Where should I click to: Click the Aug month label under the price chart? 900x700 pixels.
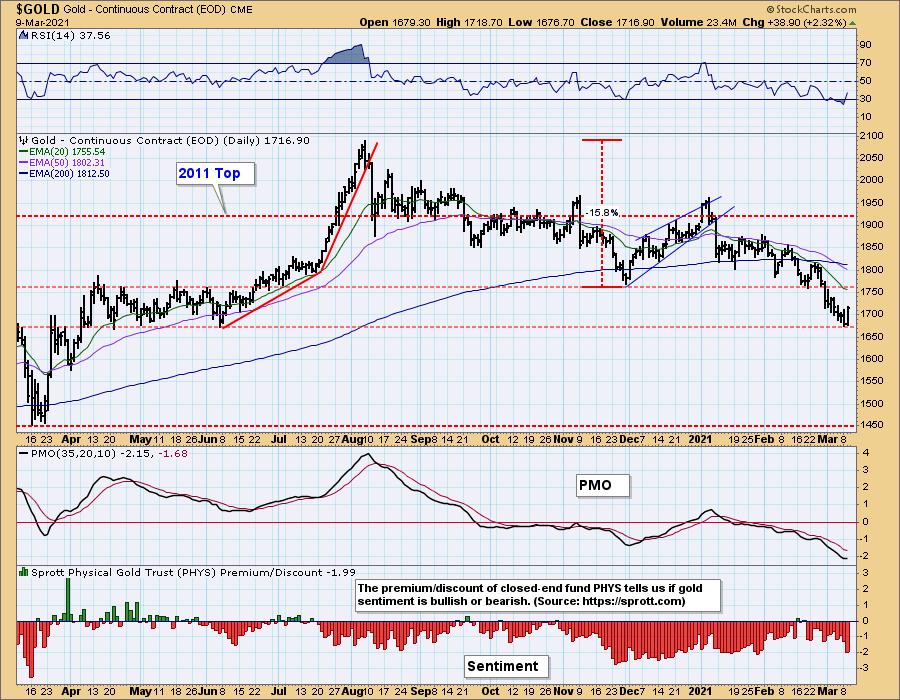(352, 440)
